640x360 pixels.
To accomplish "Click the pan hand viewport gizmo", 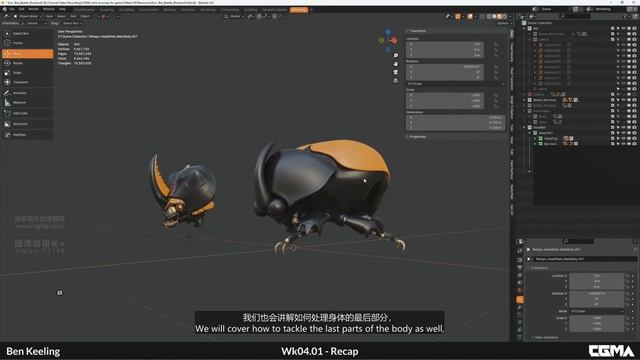I will click(395, 64).
